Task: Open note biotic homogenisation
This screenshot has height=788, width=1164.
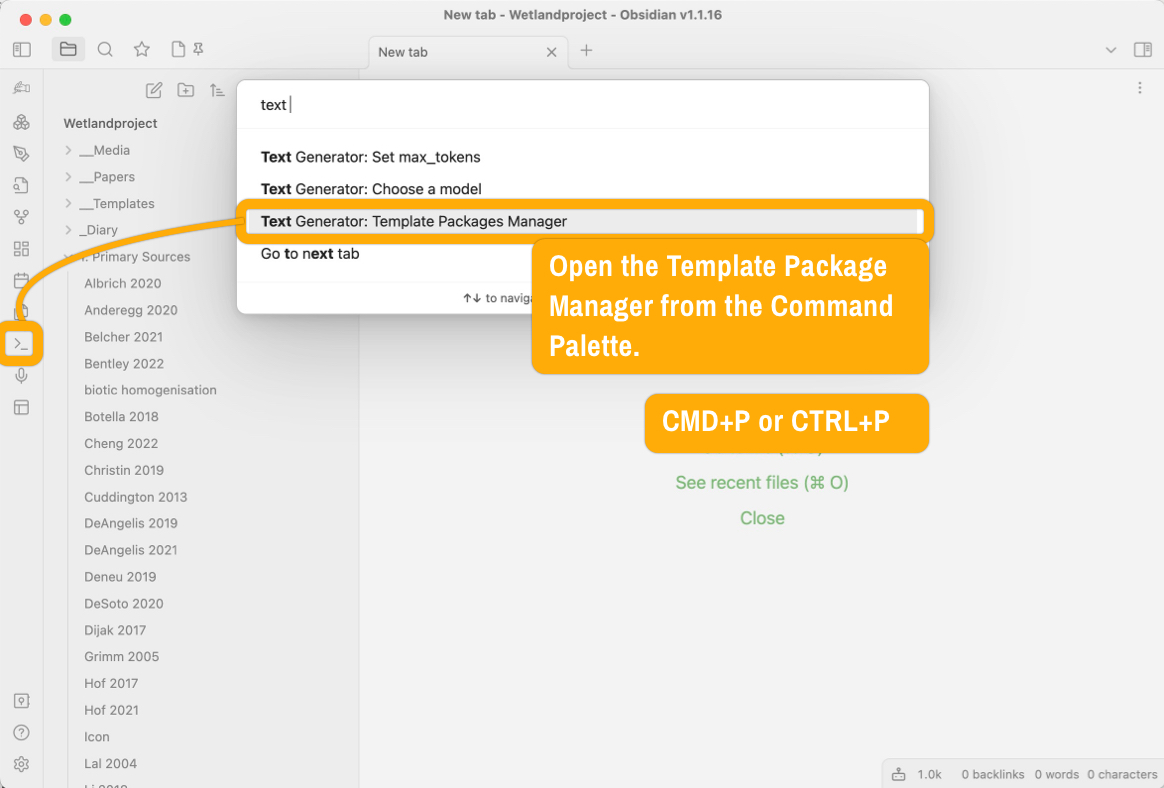Action: click(x=150, y=390)
